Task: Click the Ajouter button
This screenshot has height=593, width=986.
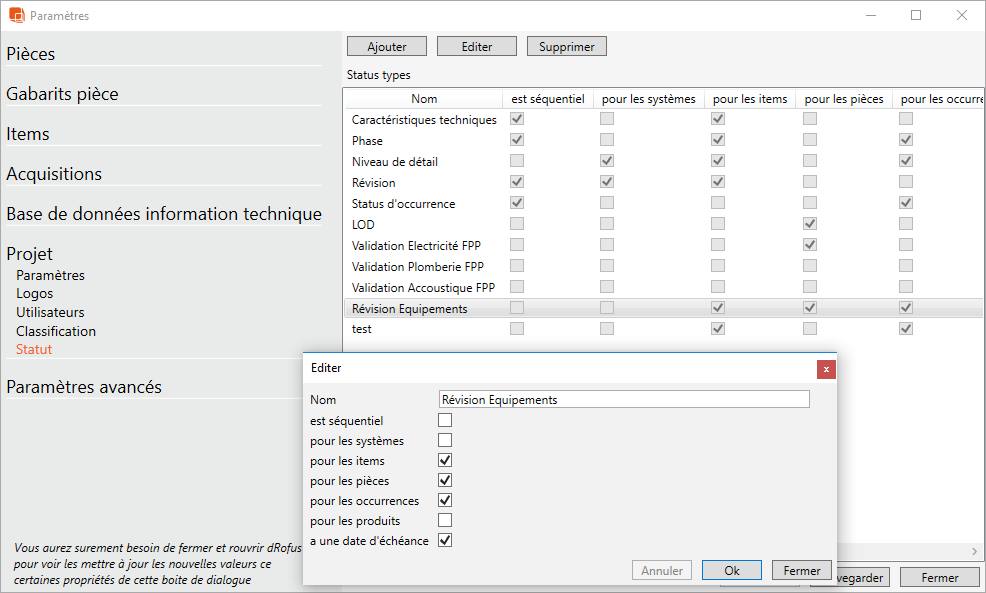Action: 387,47
